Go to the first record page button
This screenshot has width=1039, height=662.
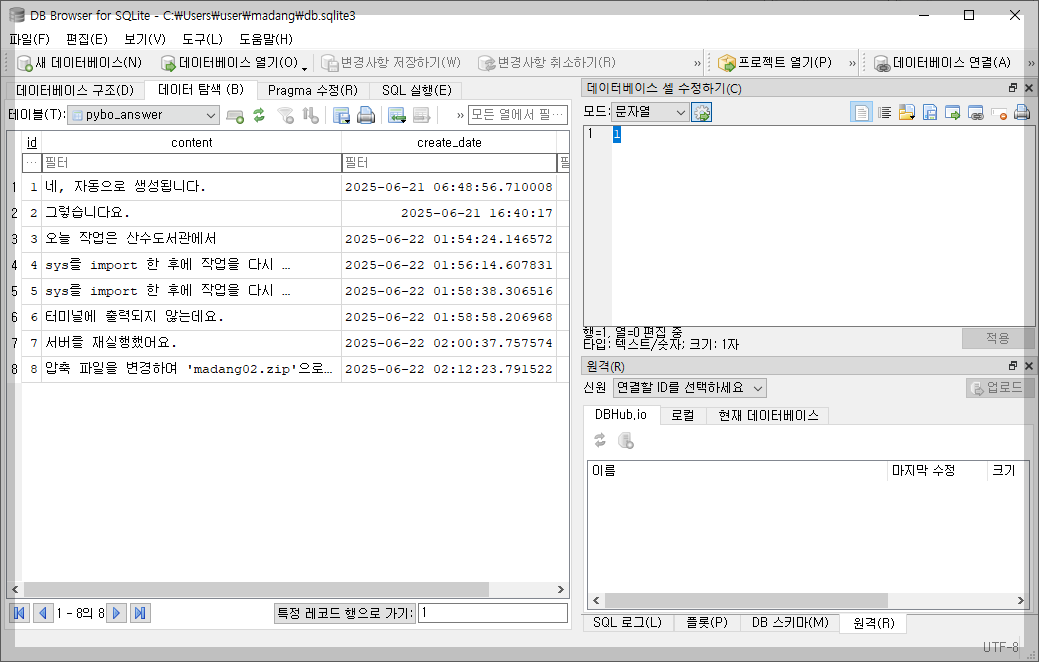(19, 613)
